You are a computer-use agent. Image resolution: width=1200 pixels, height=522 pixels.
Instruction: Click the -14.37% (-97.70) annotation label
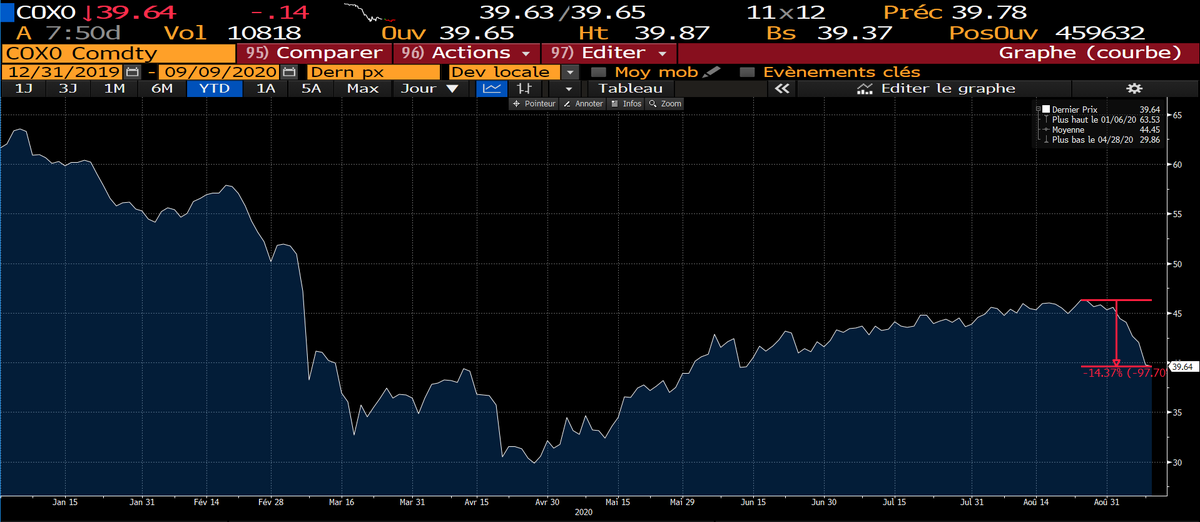[x=1123, y=373]
